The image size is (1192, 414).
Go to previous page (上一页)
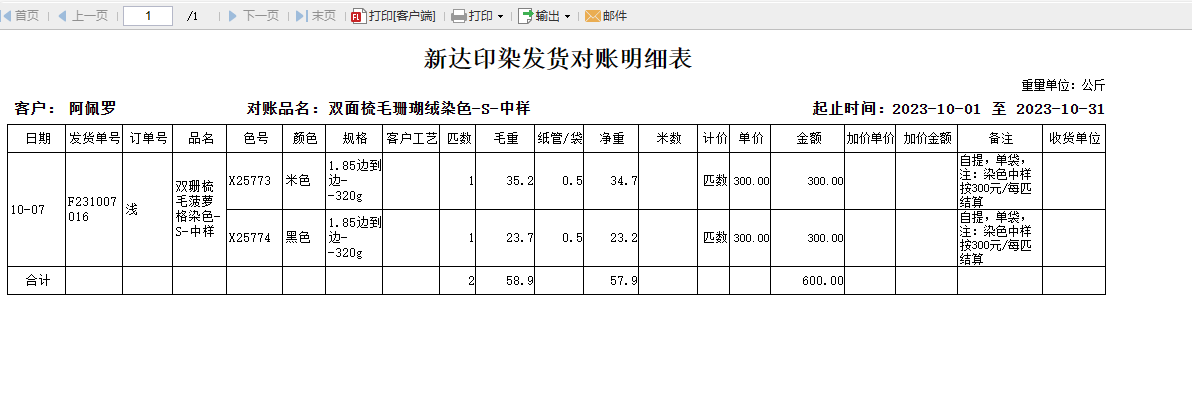click(83, 15)
